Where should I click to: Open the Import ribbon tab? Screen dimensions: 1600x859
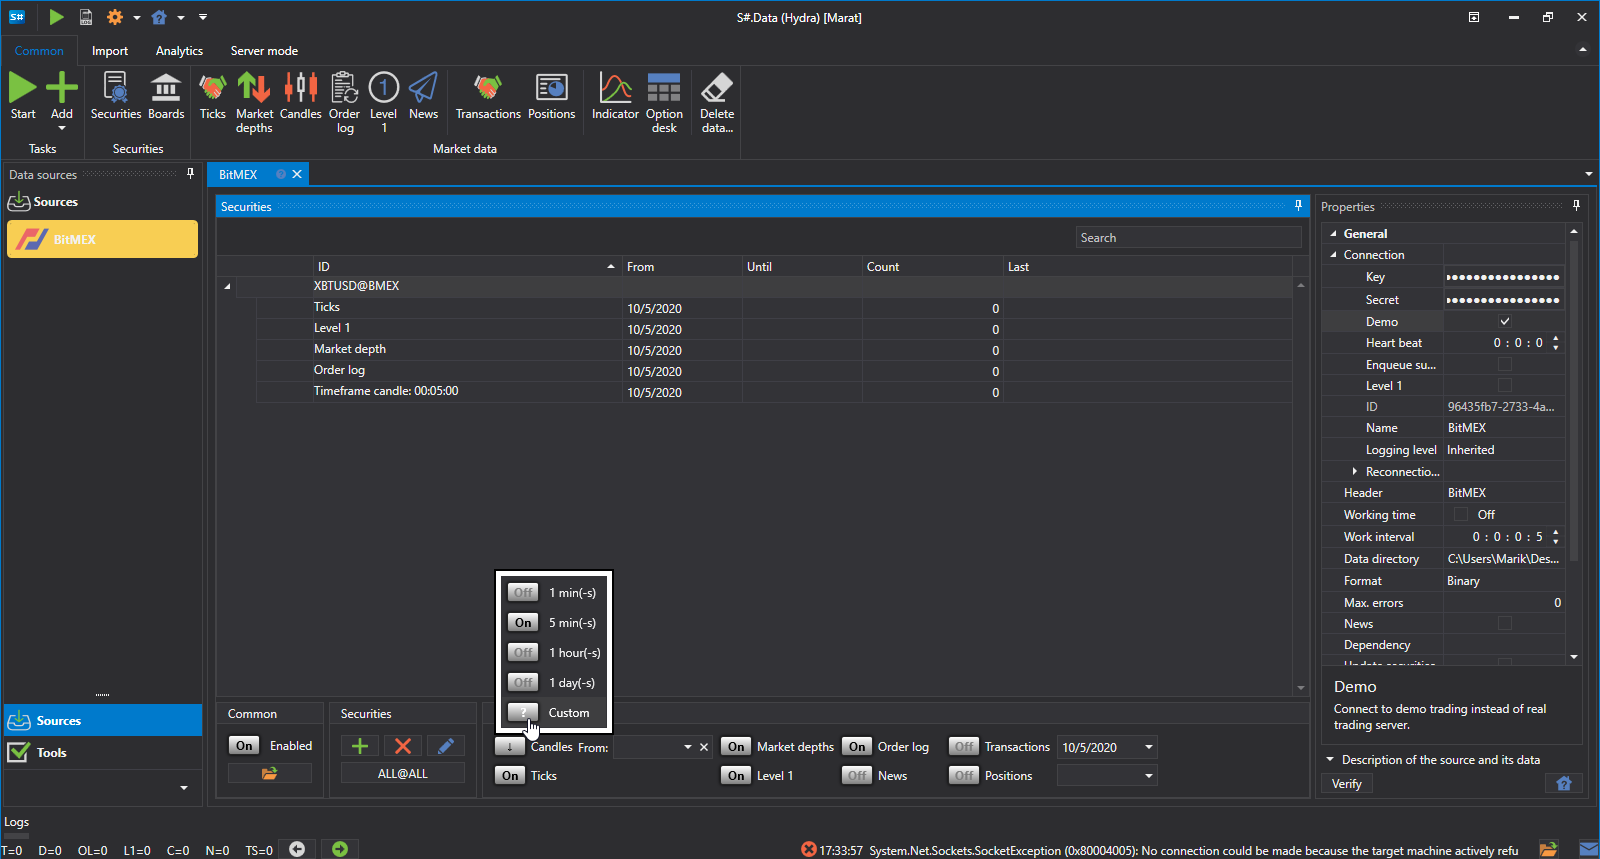click(110, 51)
